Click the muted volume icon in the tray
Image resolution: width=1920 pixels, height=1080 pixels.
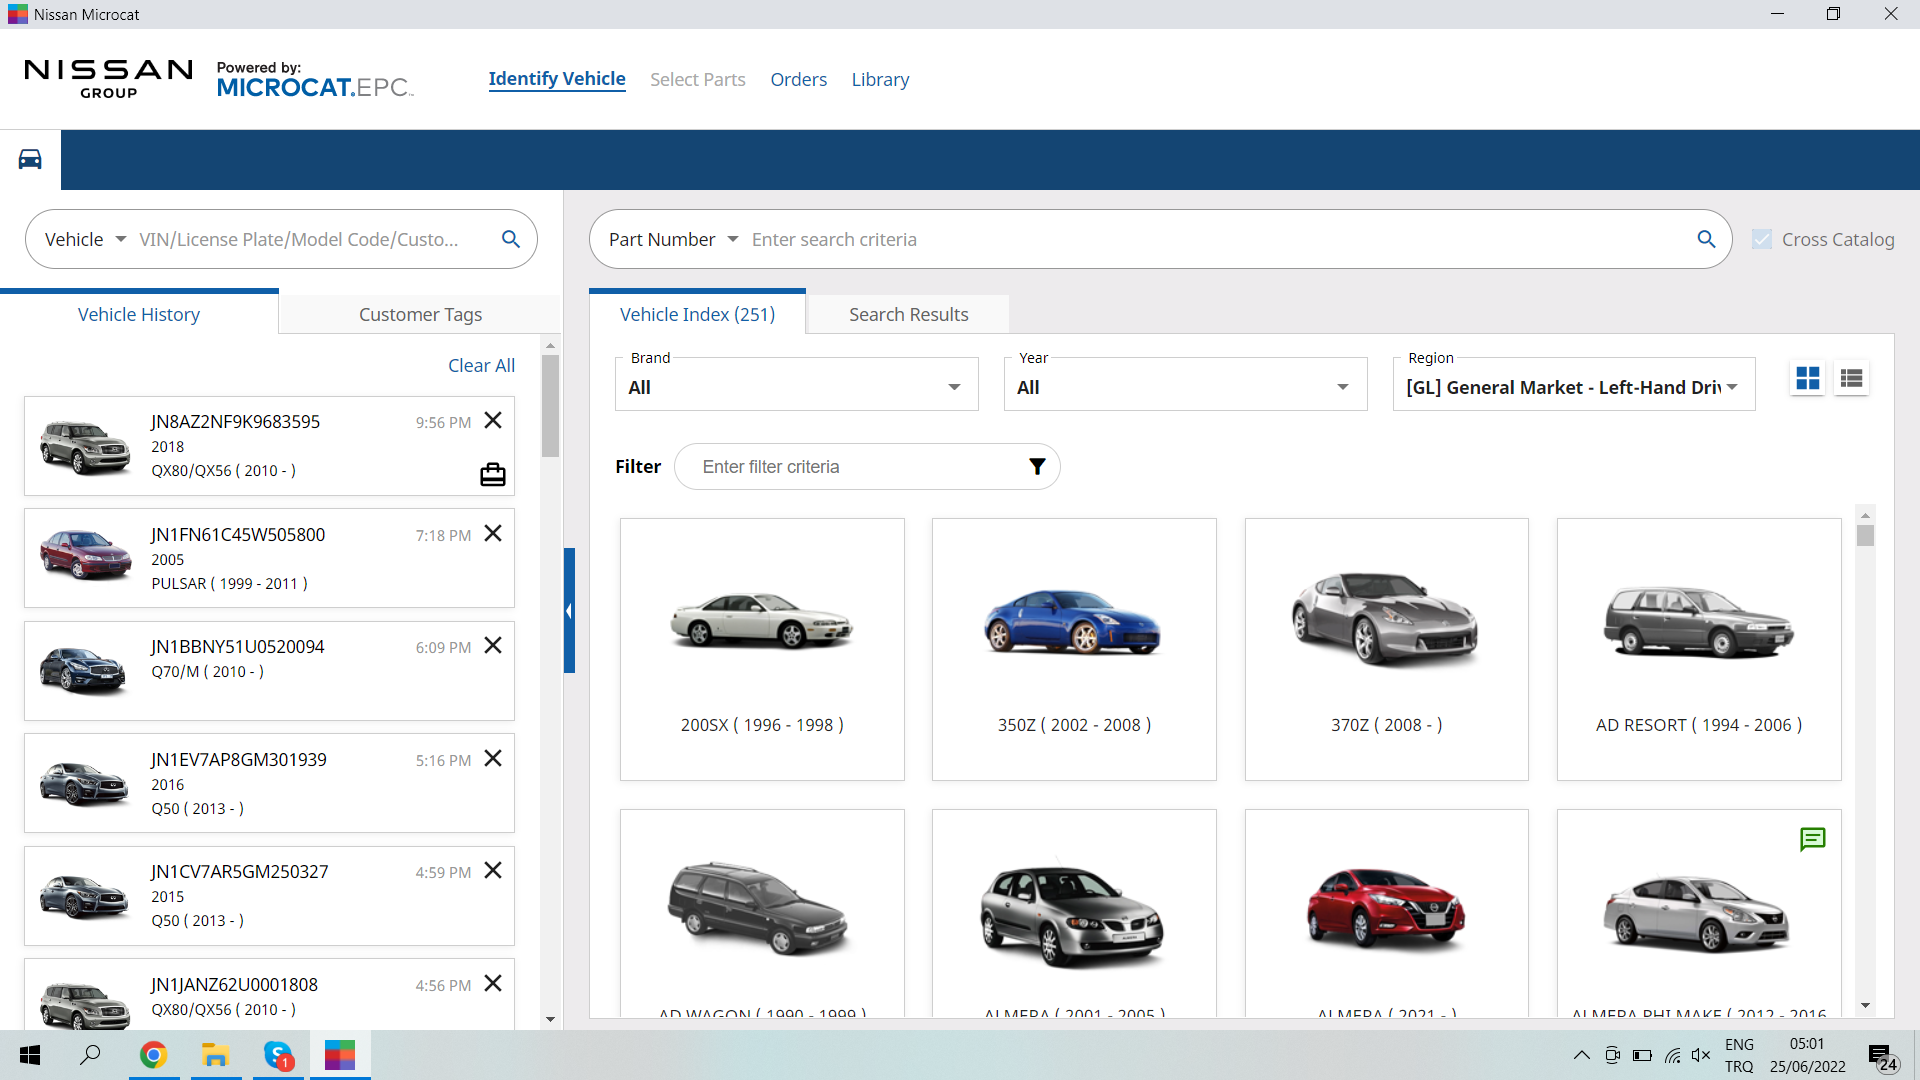(1701, 1055)
